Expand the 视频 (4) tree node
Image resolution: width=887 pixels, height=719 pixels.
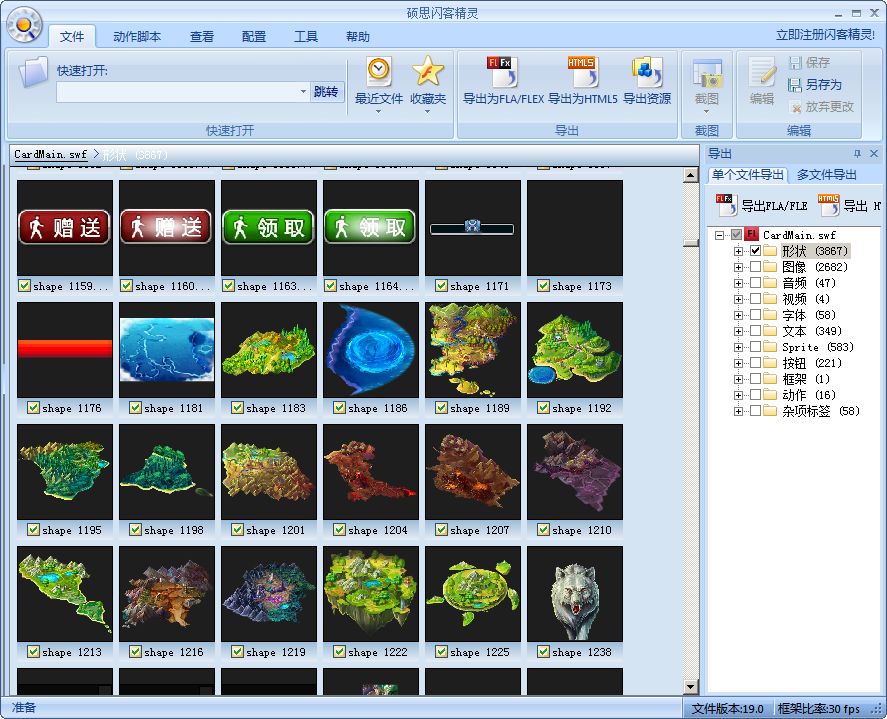738,299
